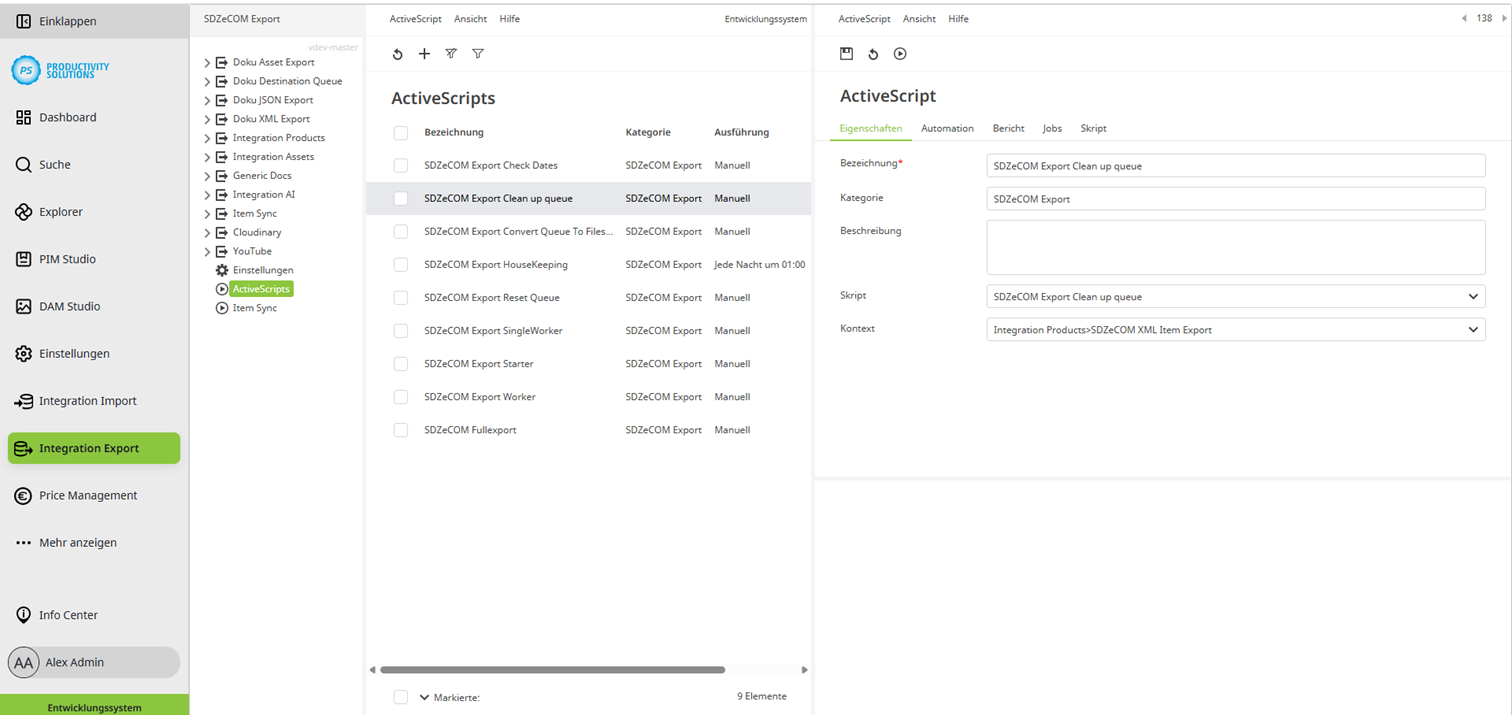Refresh the ActiveScripts list
Screen dimensions: 1512x715
(397, 53)
